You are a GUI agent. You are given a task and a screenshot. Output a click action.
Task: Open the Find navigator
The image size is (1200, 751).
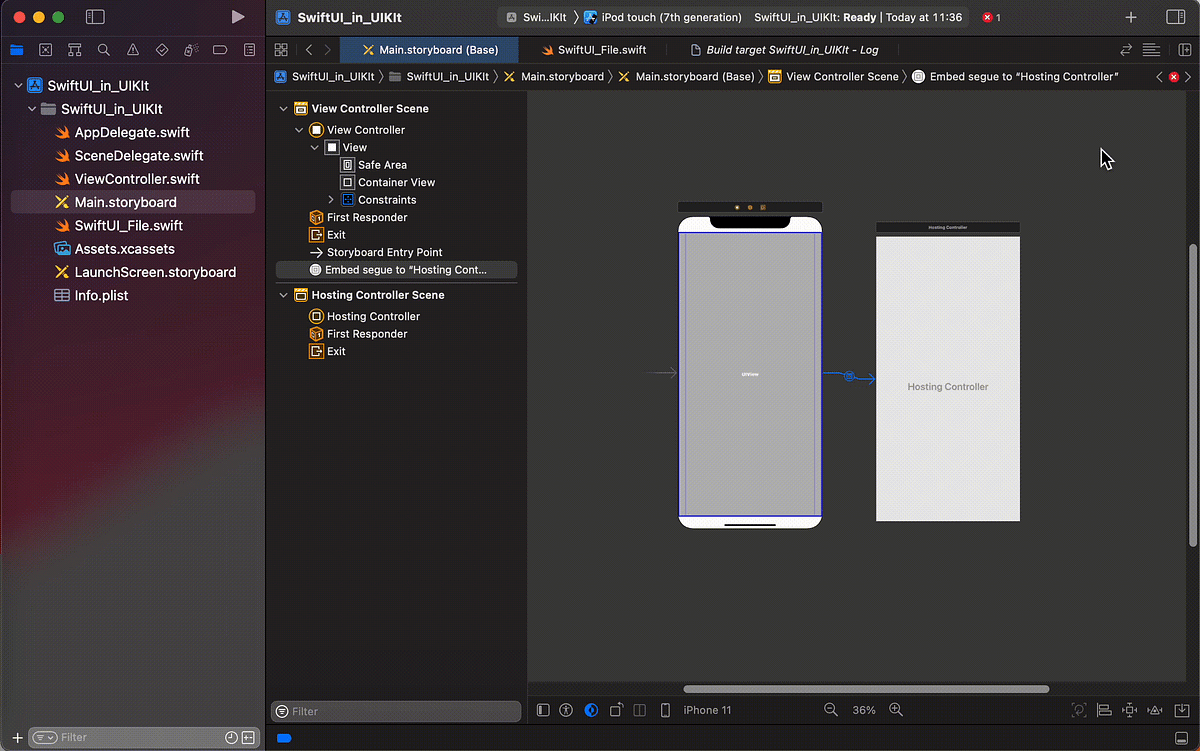(x=103, y=49)
